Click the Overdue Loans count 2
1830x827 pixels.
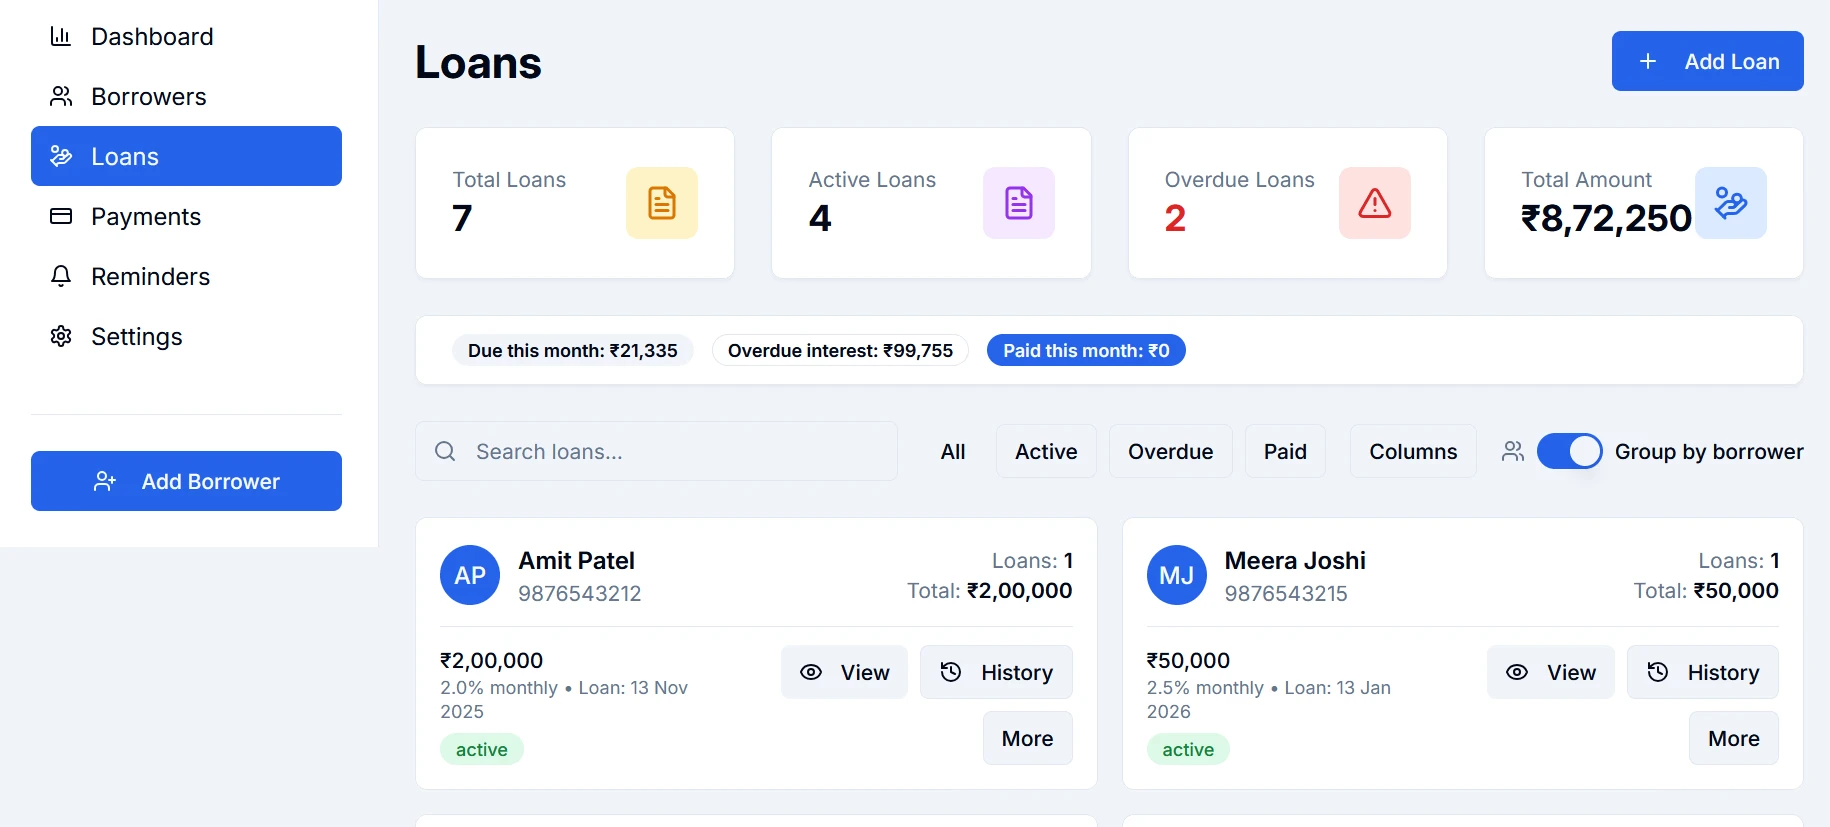click(1175, 218)
